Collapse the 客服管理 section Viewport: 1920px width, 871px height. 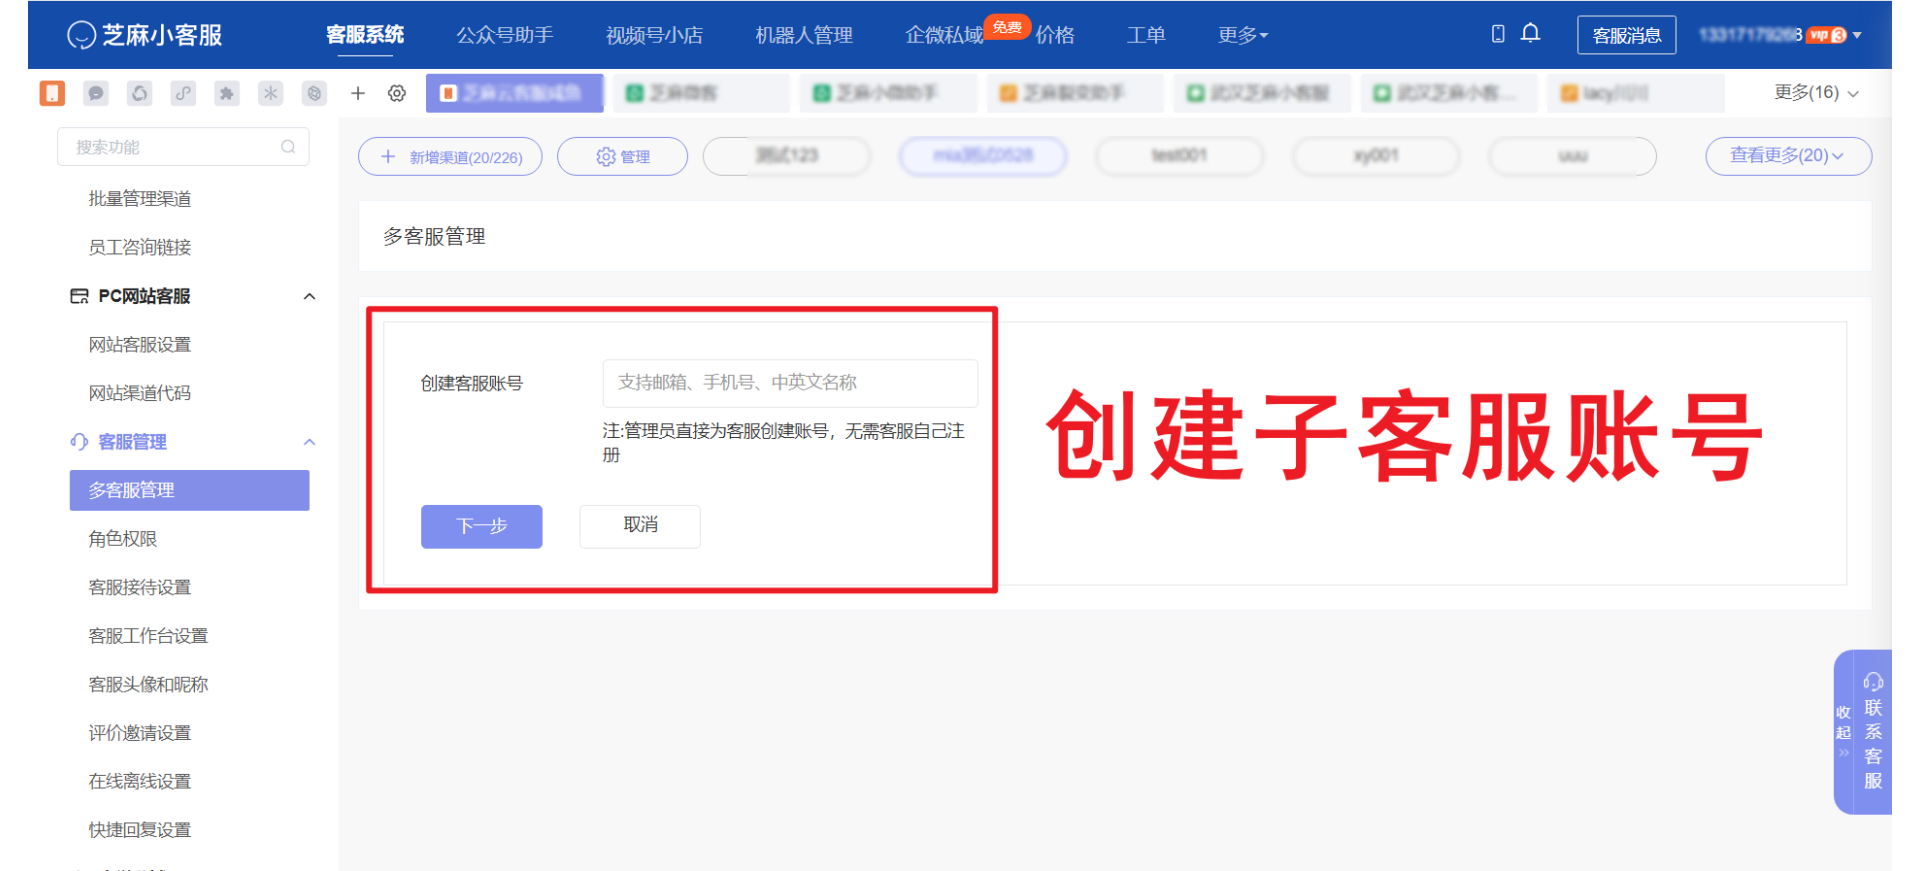coord(310,442)
